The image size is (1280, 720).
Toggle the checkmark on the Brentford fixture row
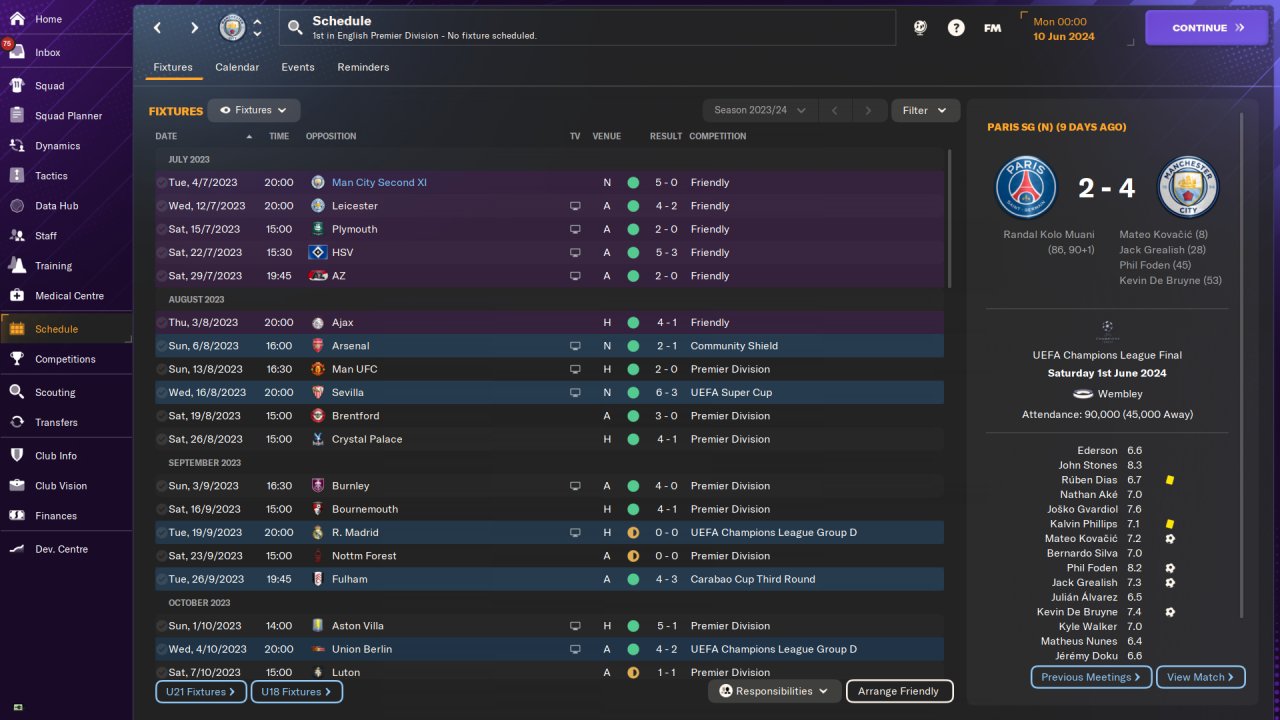(162, 416)
